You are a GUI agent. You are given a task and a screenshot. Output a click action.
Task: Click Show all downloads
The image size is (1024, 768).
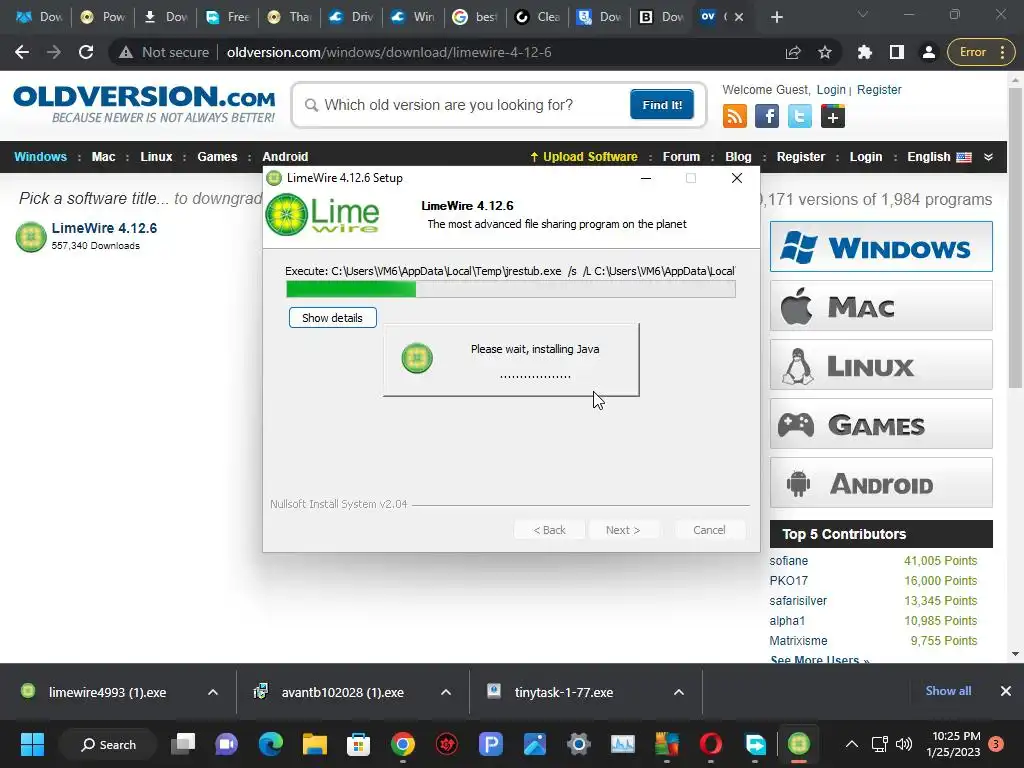pyautogui.click(x=948, y=691)
